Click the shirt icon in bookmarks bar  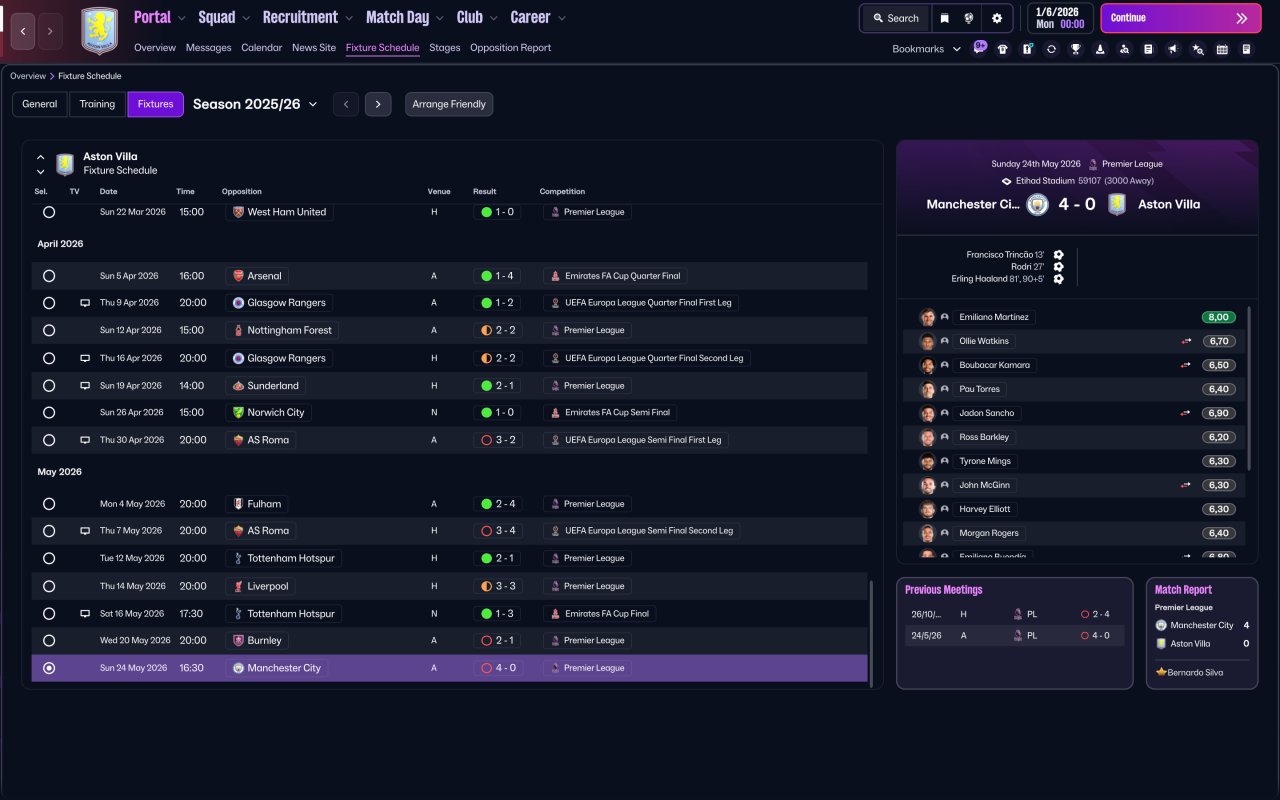point(1003,49)
